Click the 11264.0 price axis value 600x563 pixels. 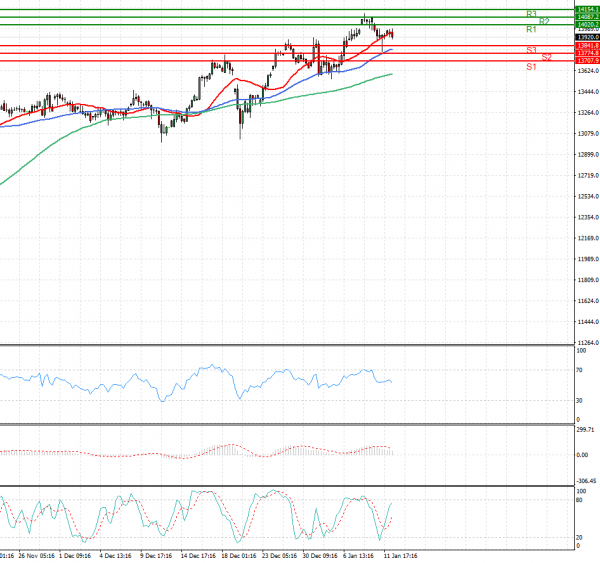click(588, 343)
